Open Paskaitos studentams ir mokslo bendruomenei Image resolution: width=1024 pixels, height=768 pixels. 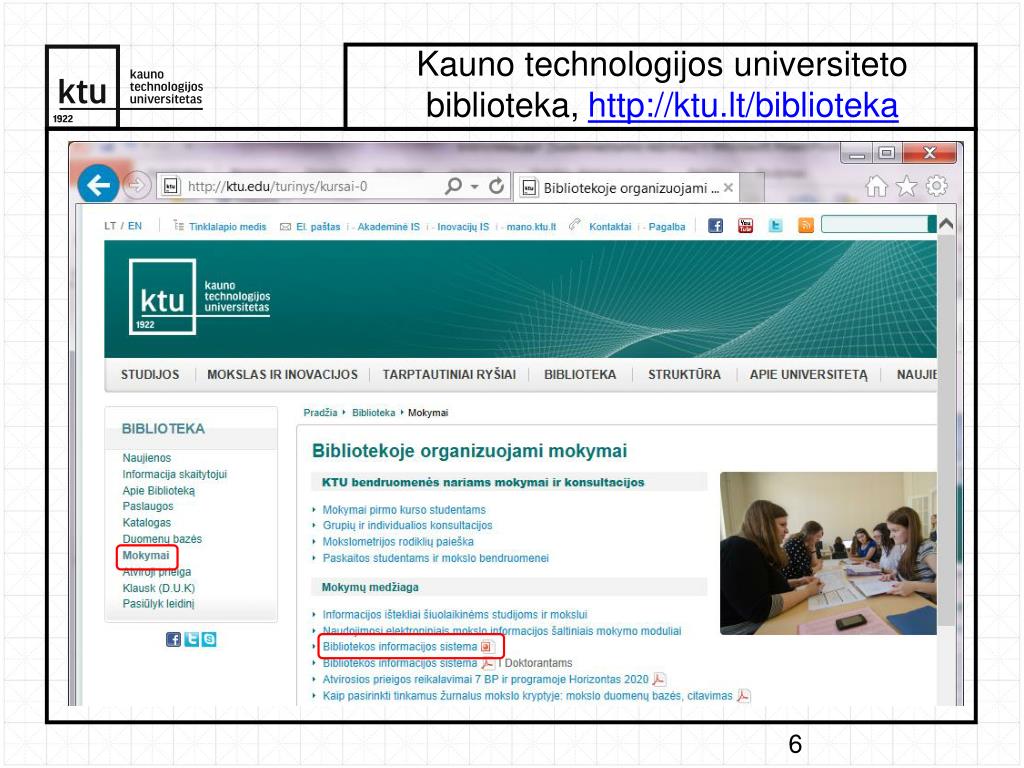tap(436, 558)
